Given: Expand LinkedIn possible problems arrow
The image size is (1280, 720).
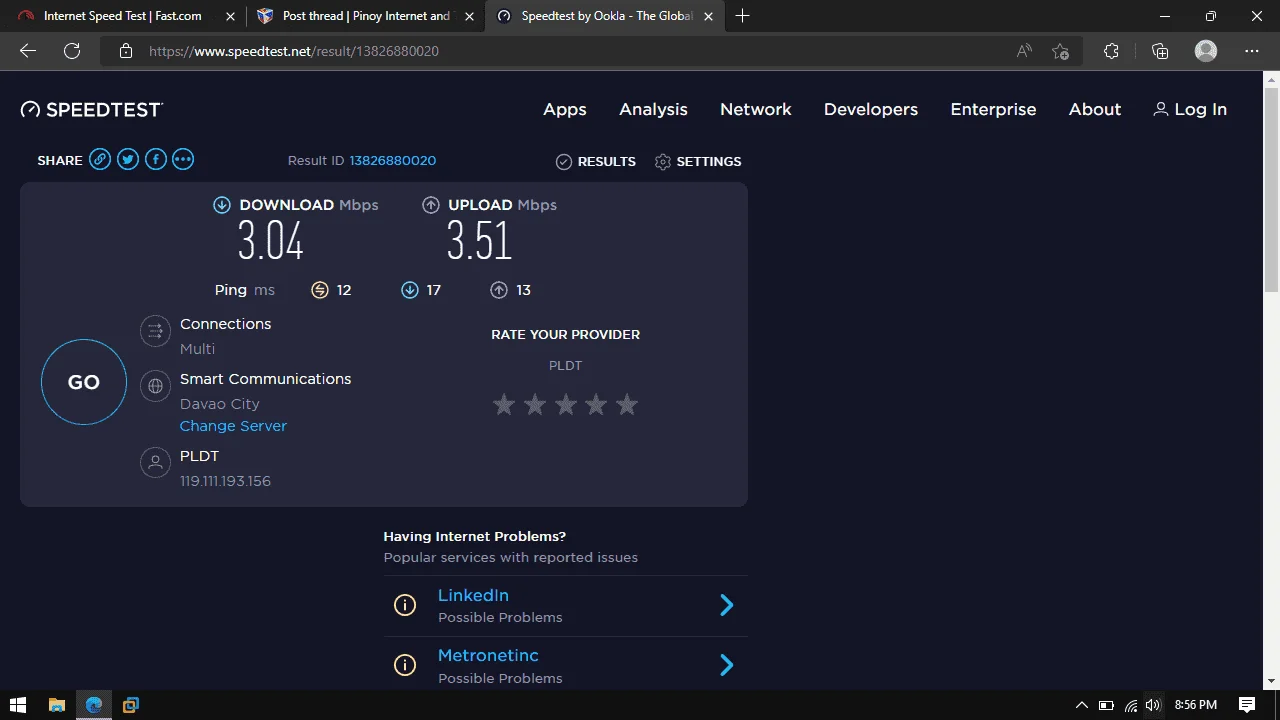Looking at the screenshot, I should tap(727, 605).
